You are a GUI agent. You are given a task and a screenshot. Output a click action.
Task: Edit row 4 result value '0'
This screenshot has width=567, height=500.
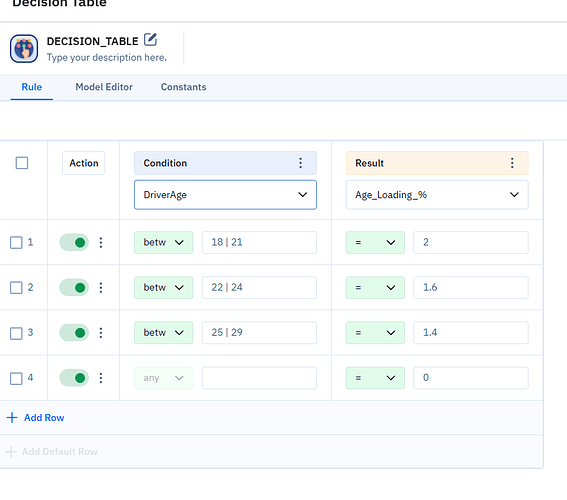[x=471, y=378]
